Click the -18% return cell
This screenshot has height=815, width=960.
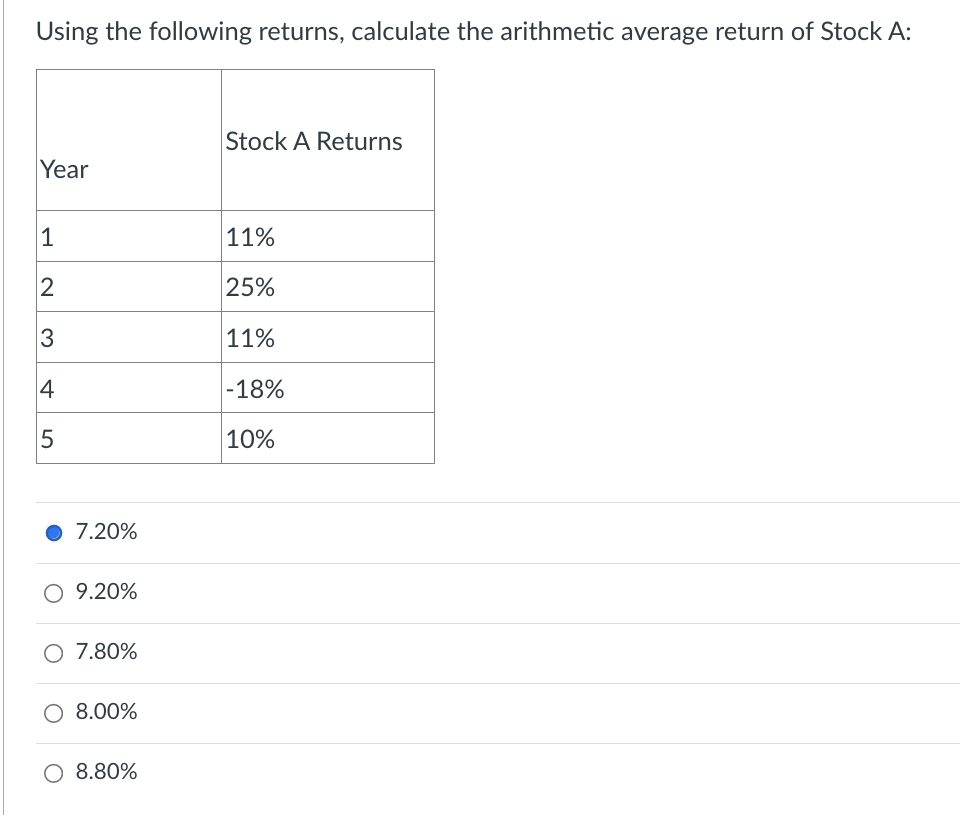pos(328,389)
